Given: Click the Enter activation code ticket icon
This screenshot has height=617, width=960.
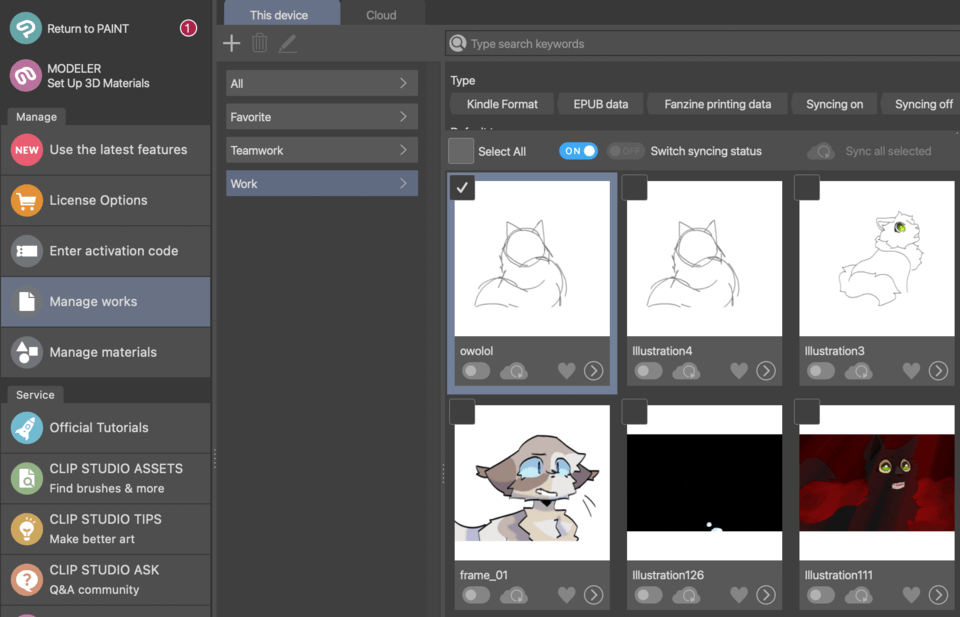Looking at the screenshot, I should tap(26, 251).
